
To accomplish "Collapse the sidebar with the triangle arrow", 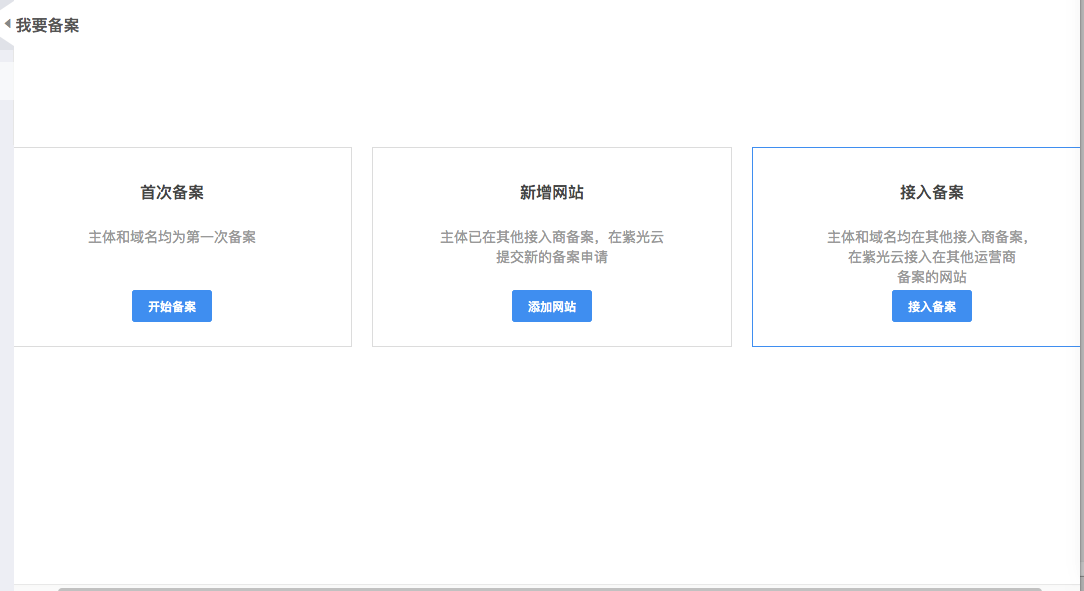I will pos(7,24).
